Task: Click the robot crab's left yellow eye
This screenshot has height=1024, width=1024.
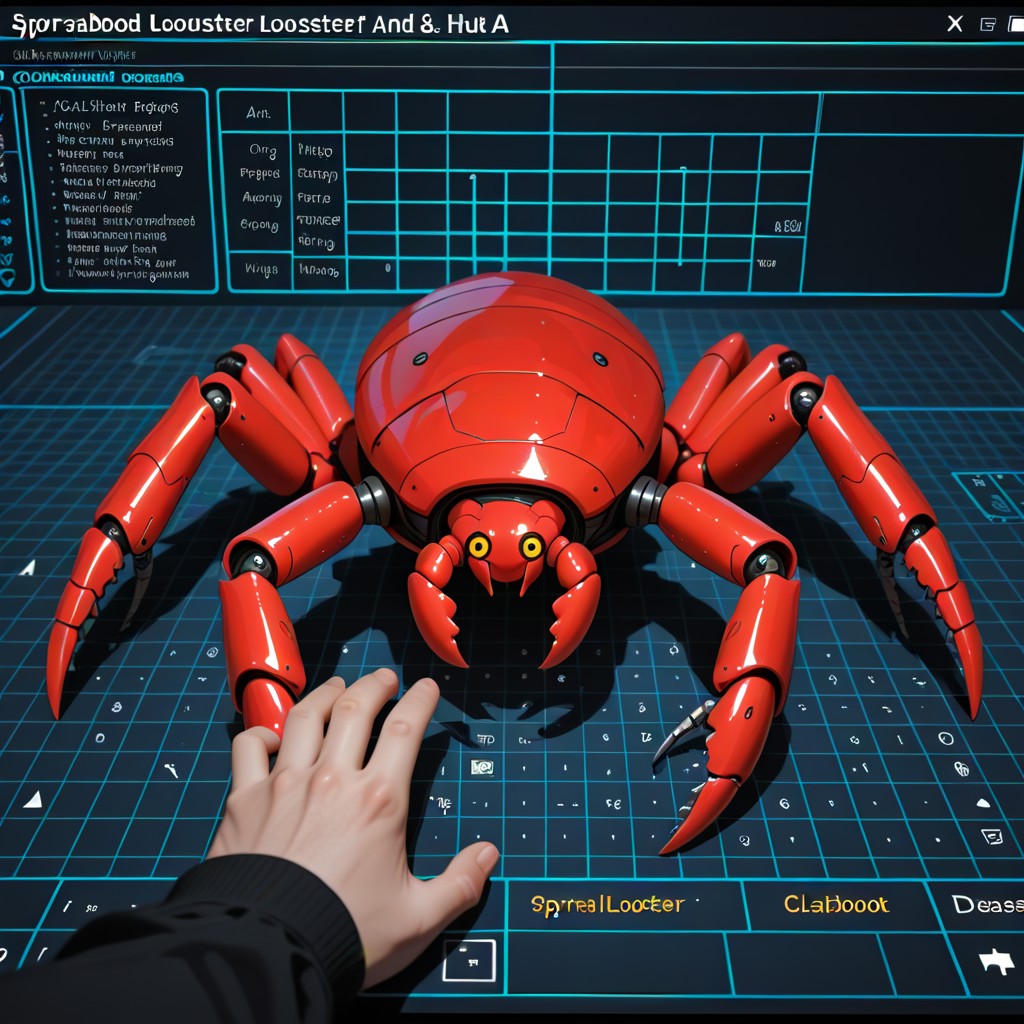Action: (479, 546)
